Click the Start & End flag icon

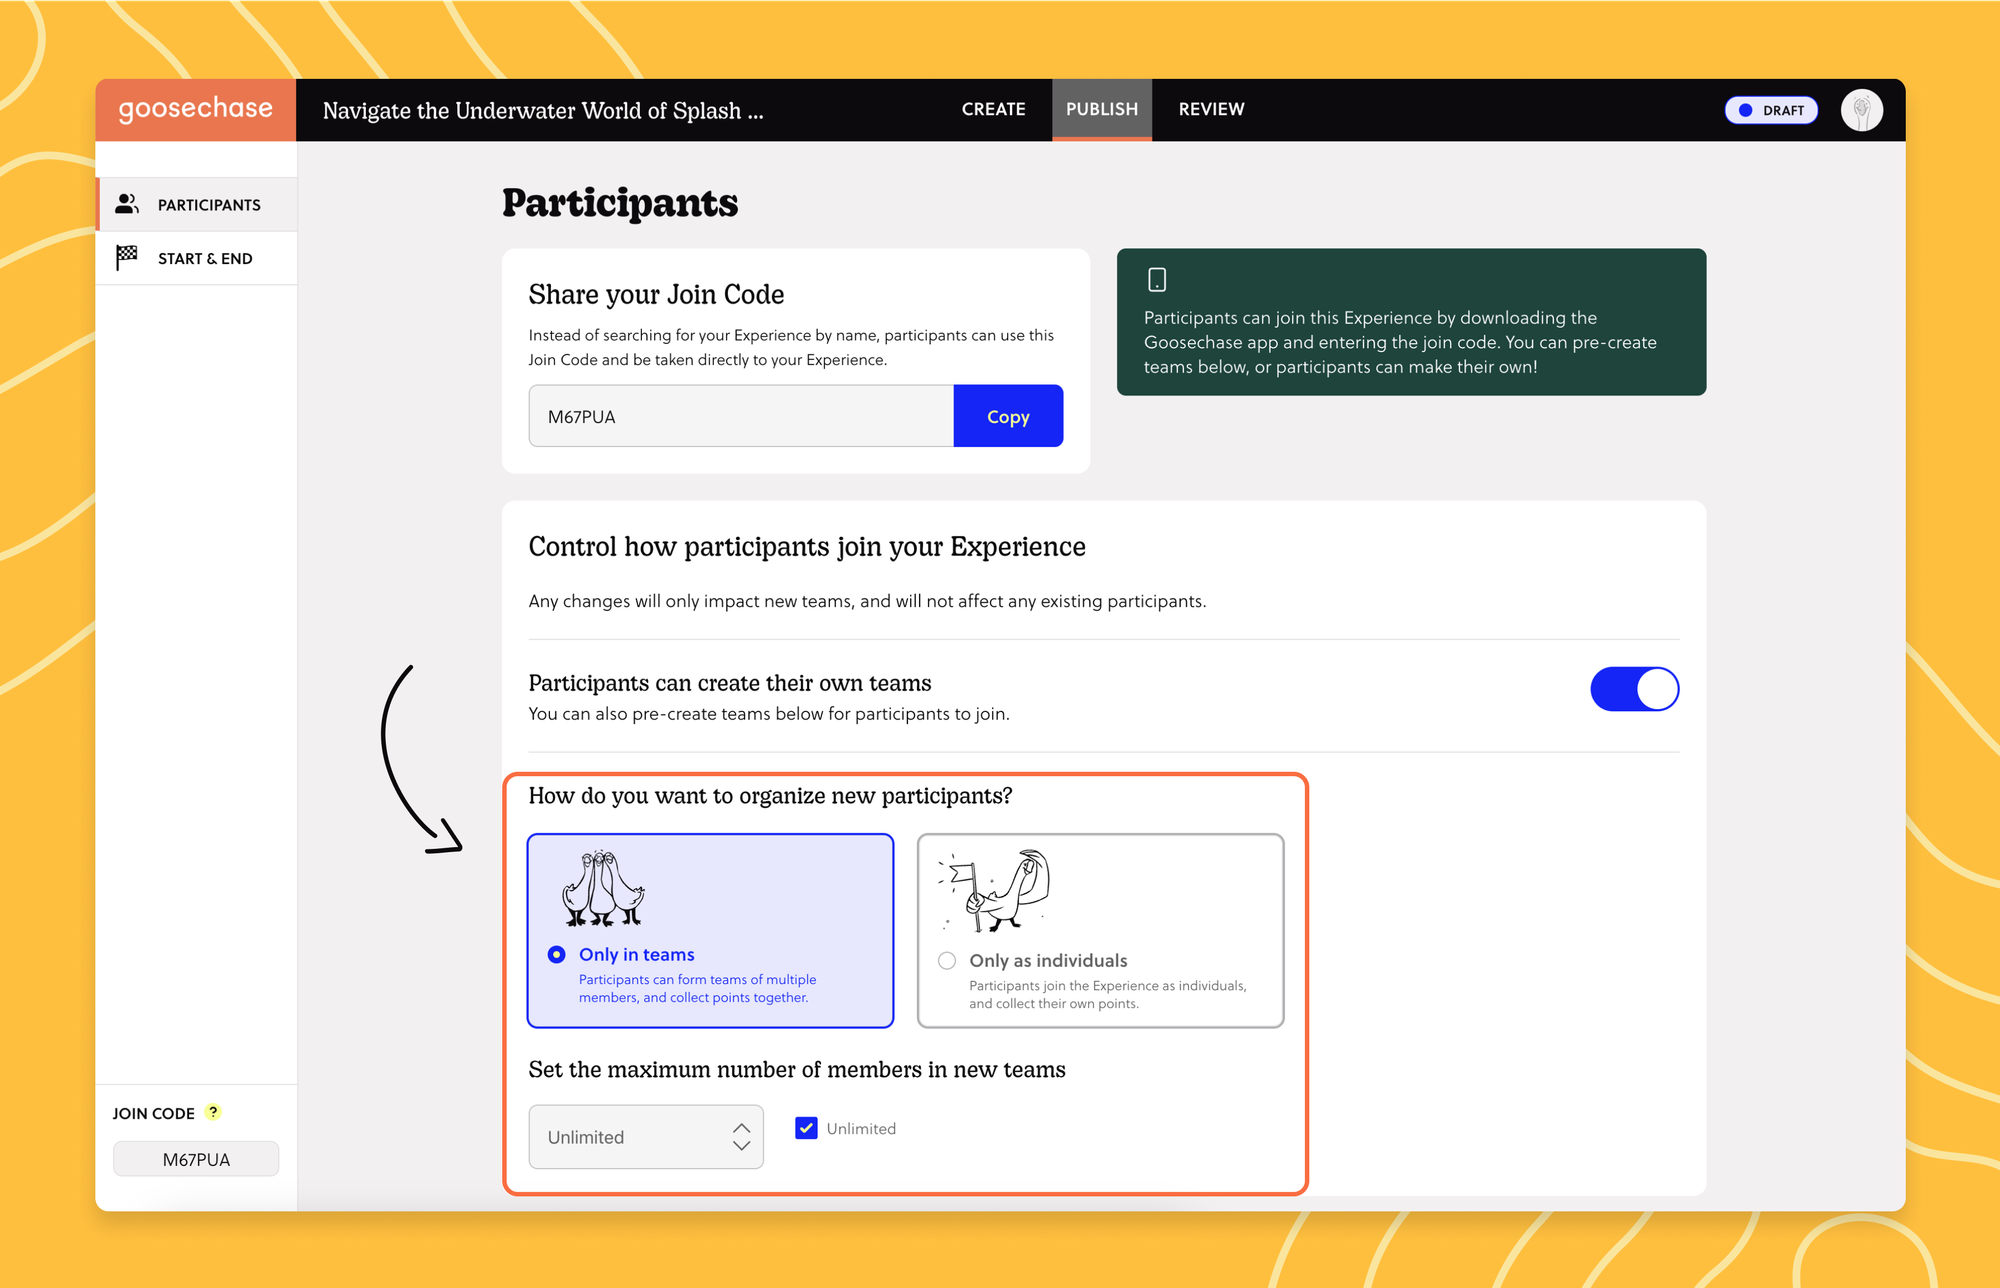[x=126, y=258]
